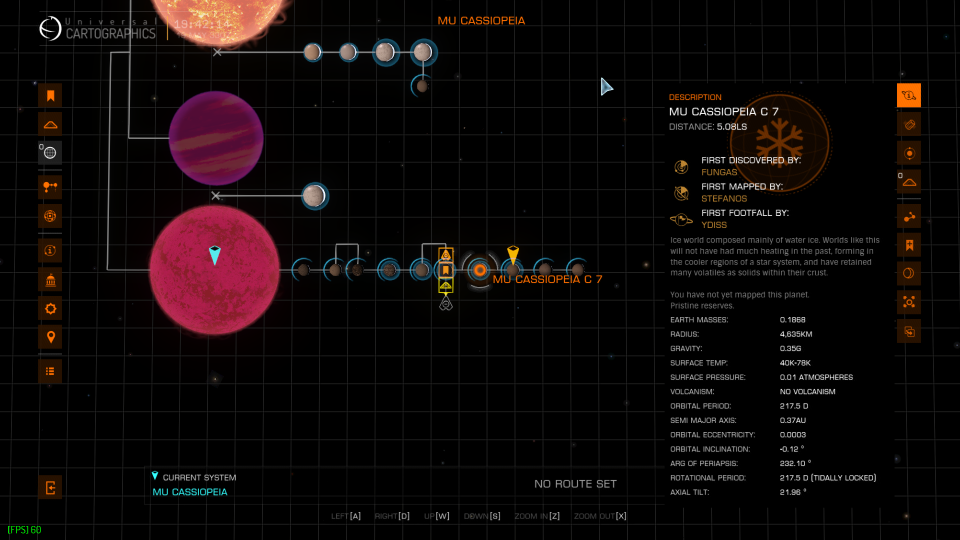The height and width of the screenshot is (540, 960).
Task: Exit the system map via exit icon
Action: coord(50,487)
